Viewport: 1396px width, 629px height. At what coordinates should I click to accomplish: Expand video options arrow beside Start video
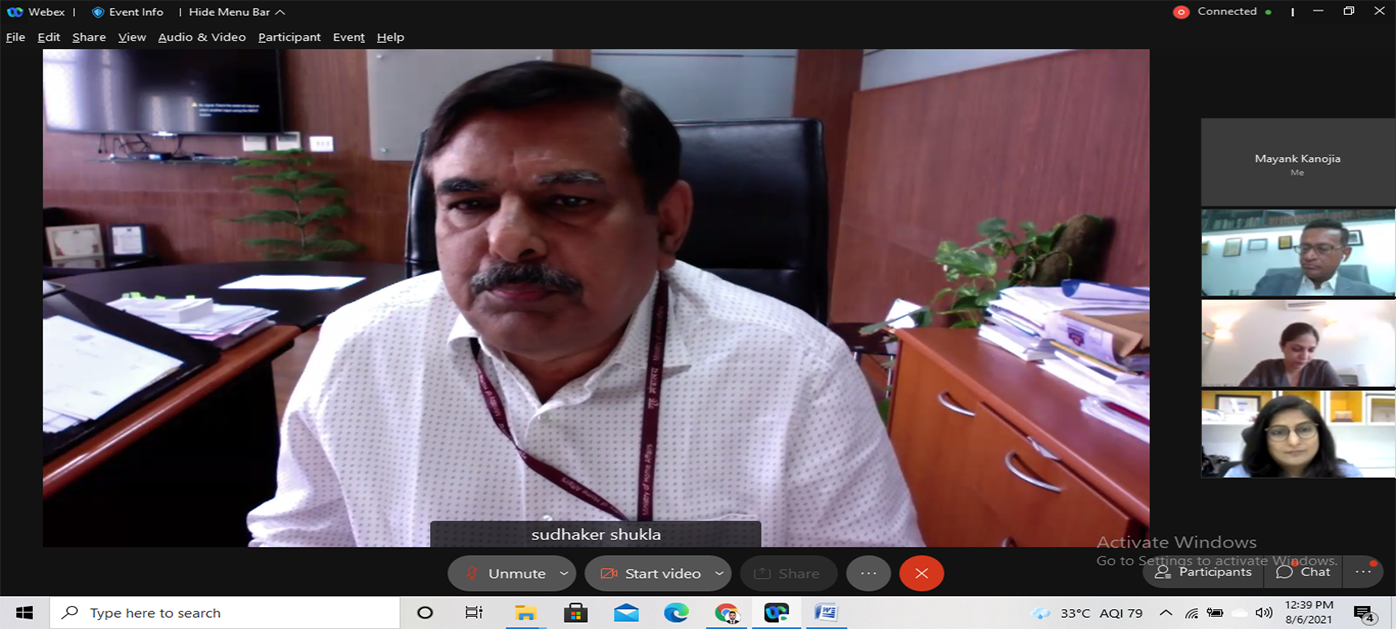pos(719,573)
